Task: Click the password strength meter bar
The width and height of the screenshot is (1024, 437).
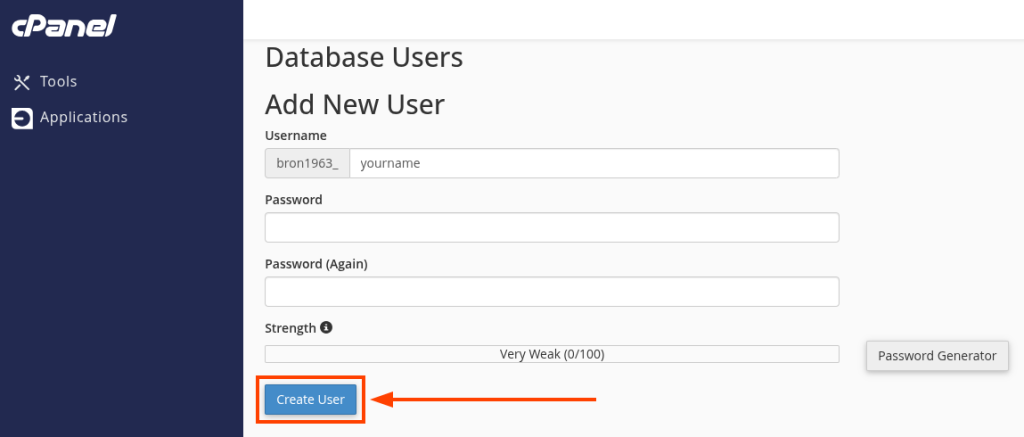Action: [x=551, y=354]
